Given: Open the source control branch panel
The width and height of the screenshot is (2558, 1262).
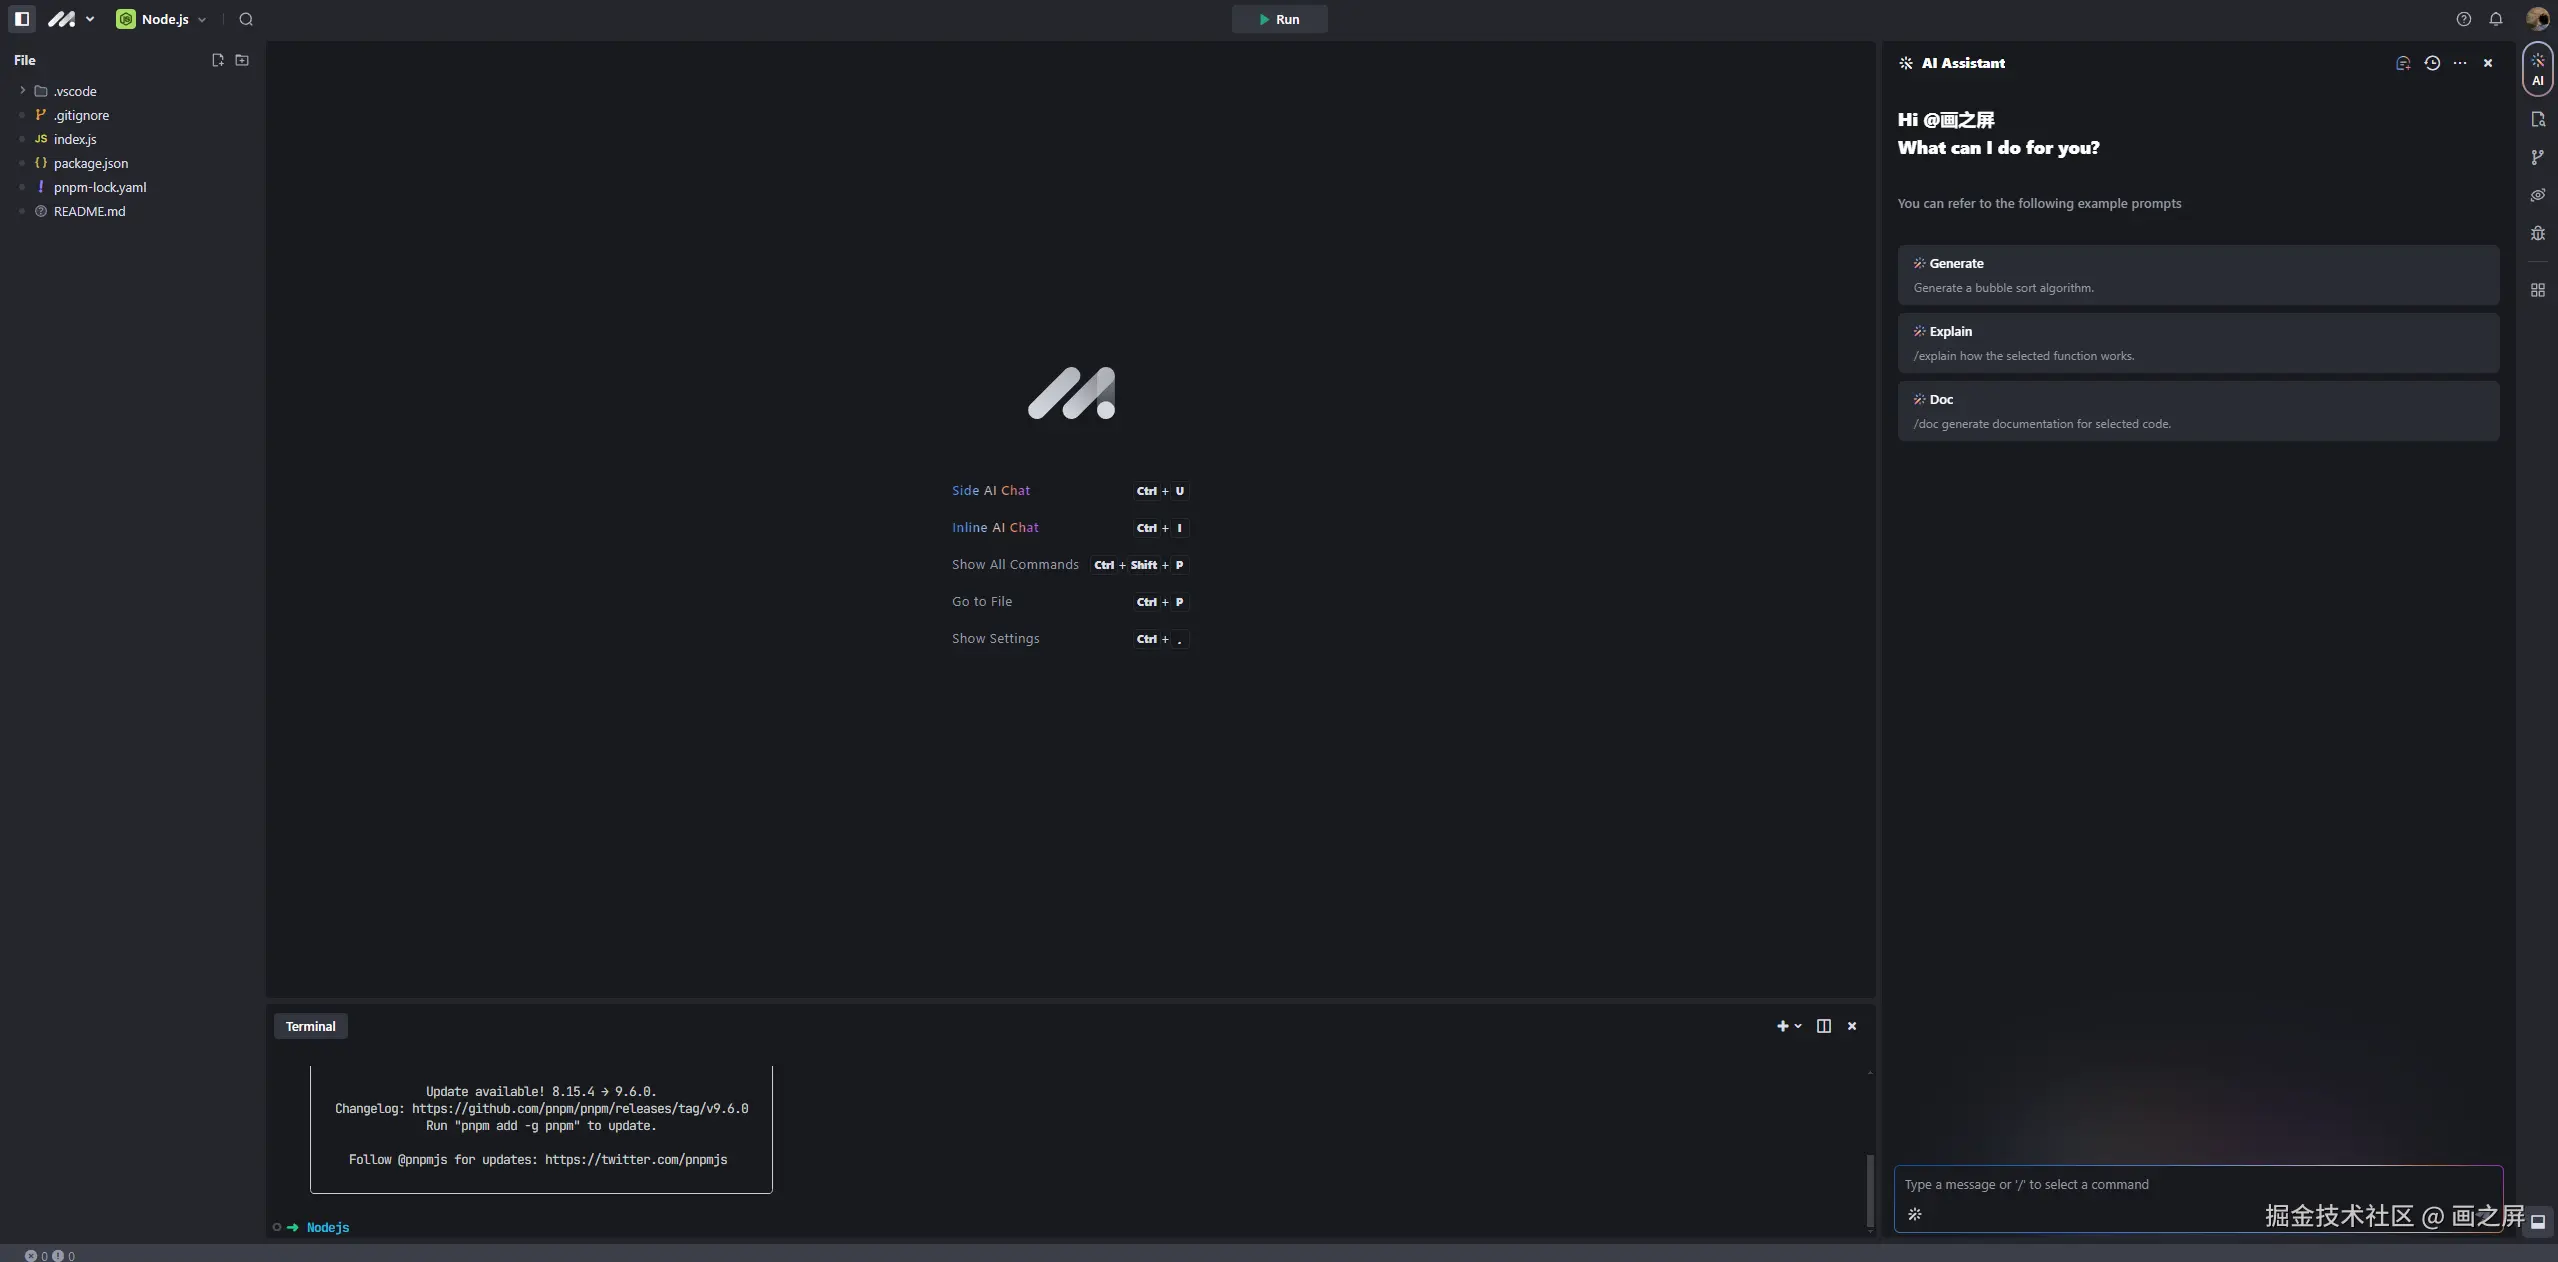Looking at the screenshot, I should pos(2537,157).
